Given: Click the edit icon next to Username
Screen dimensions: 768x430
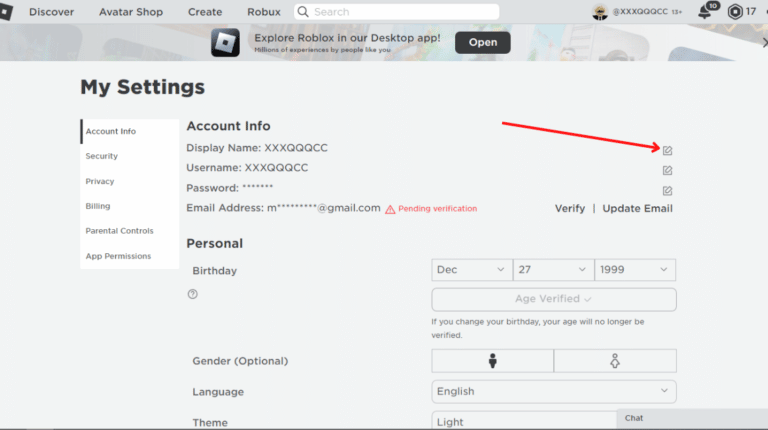Looking at the screenshot, I should (667, 170).
